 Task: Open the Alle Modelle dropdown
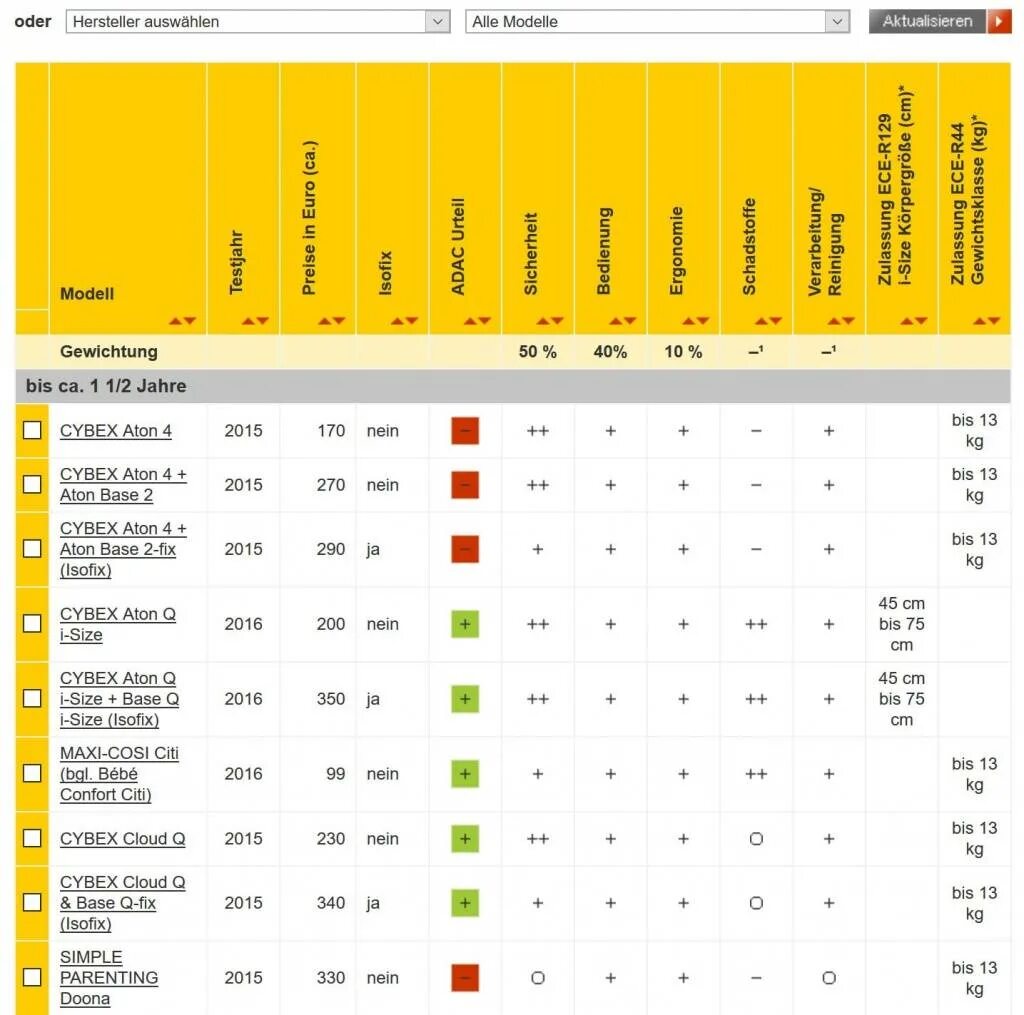tap(657, 22)
